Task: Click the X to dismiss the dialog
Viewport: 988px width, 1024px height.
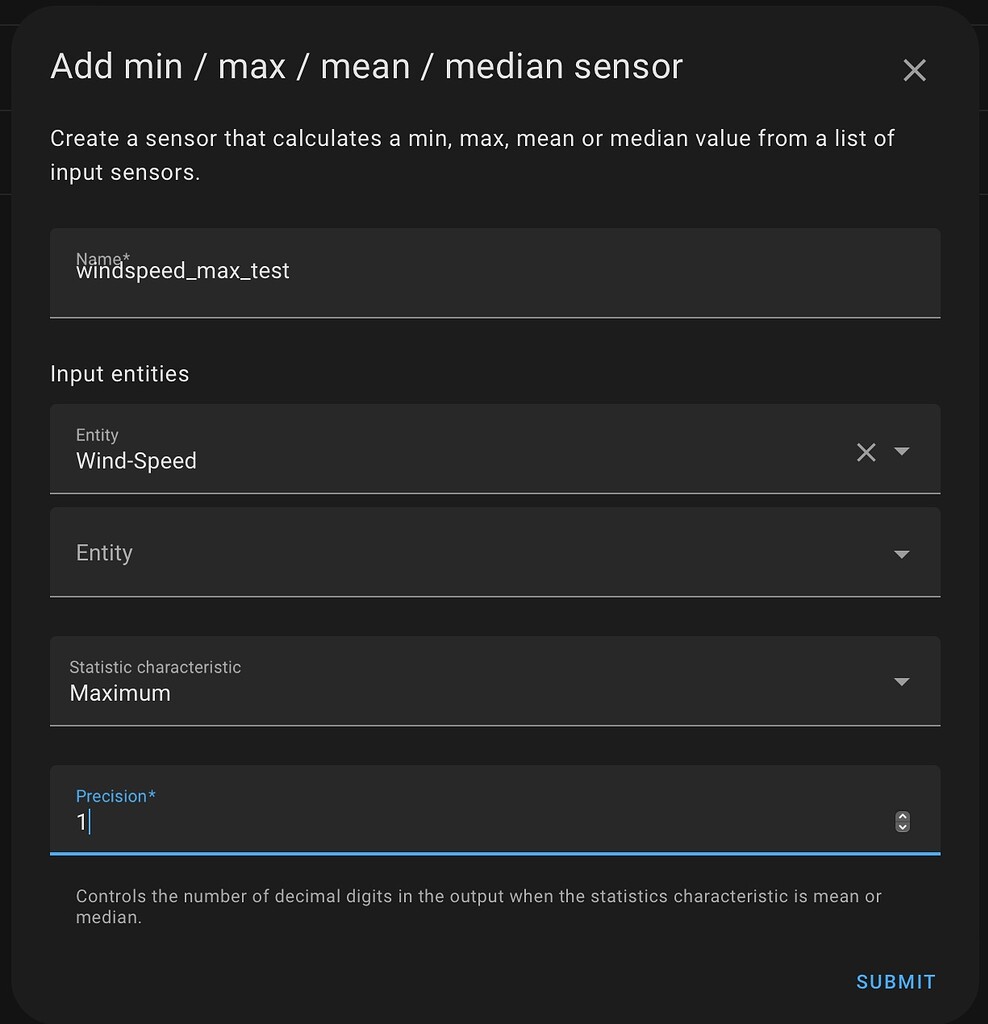Action: (x=914, y=69)
